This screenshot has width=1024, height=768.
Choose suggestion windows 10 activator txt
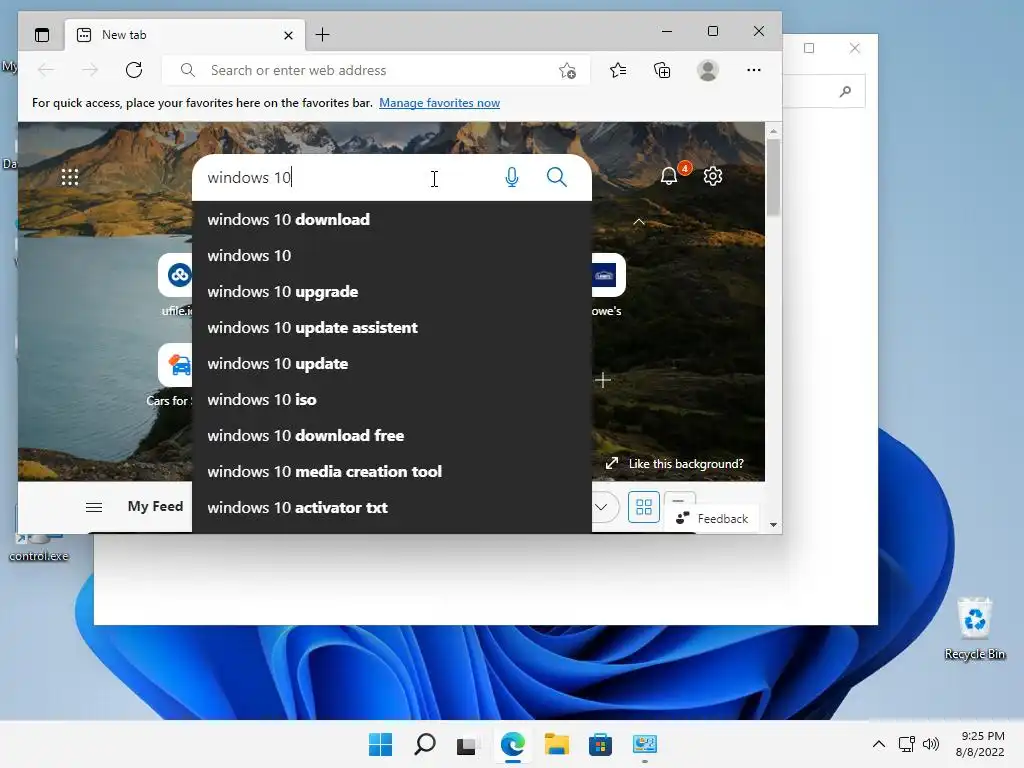tap(392, 507)
